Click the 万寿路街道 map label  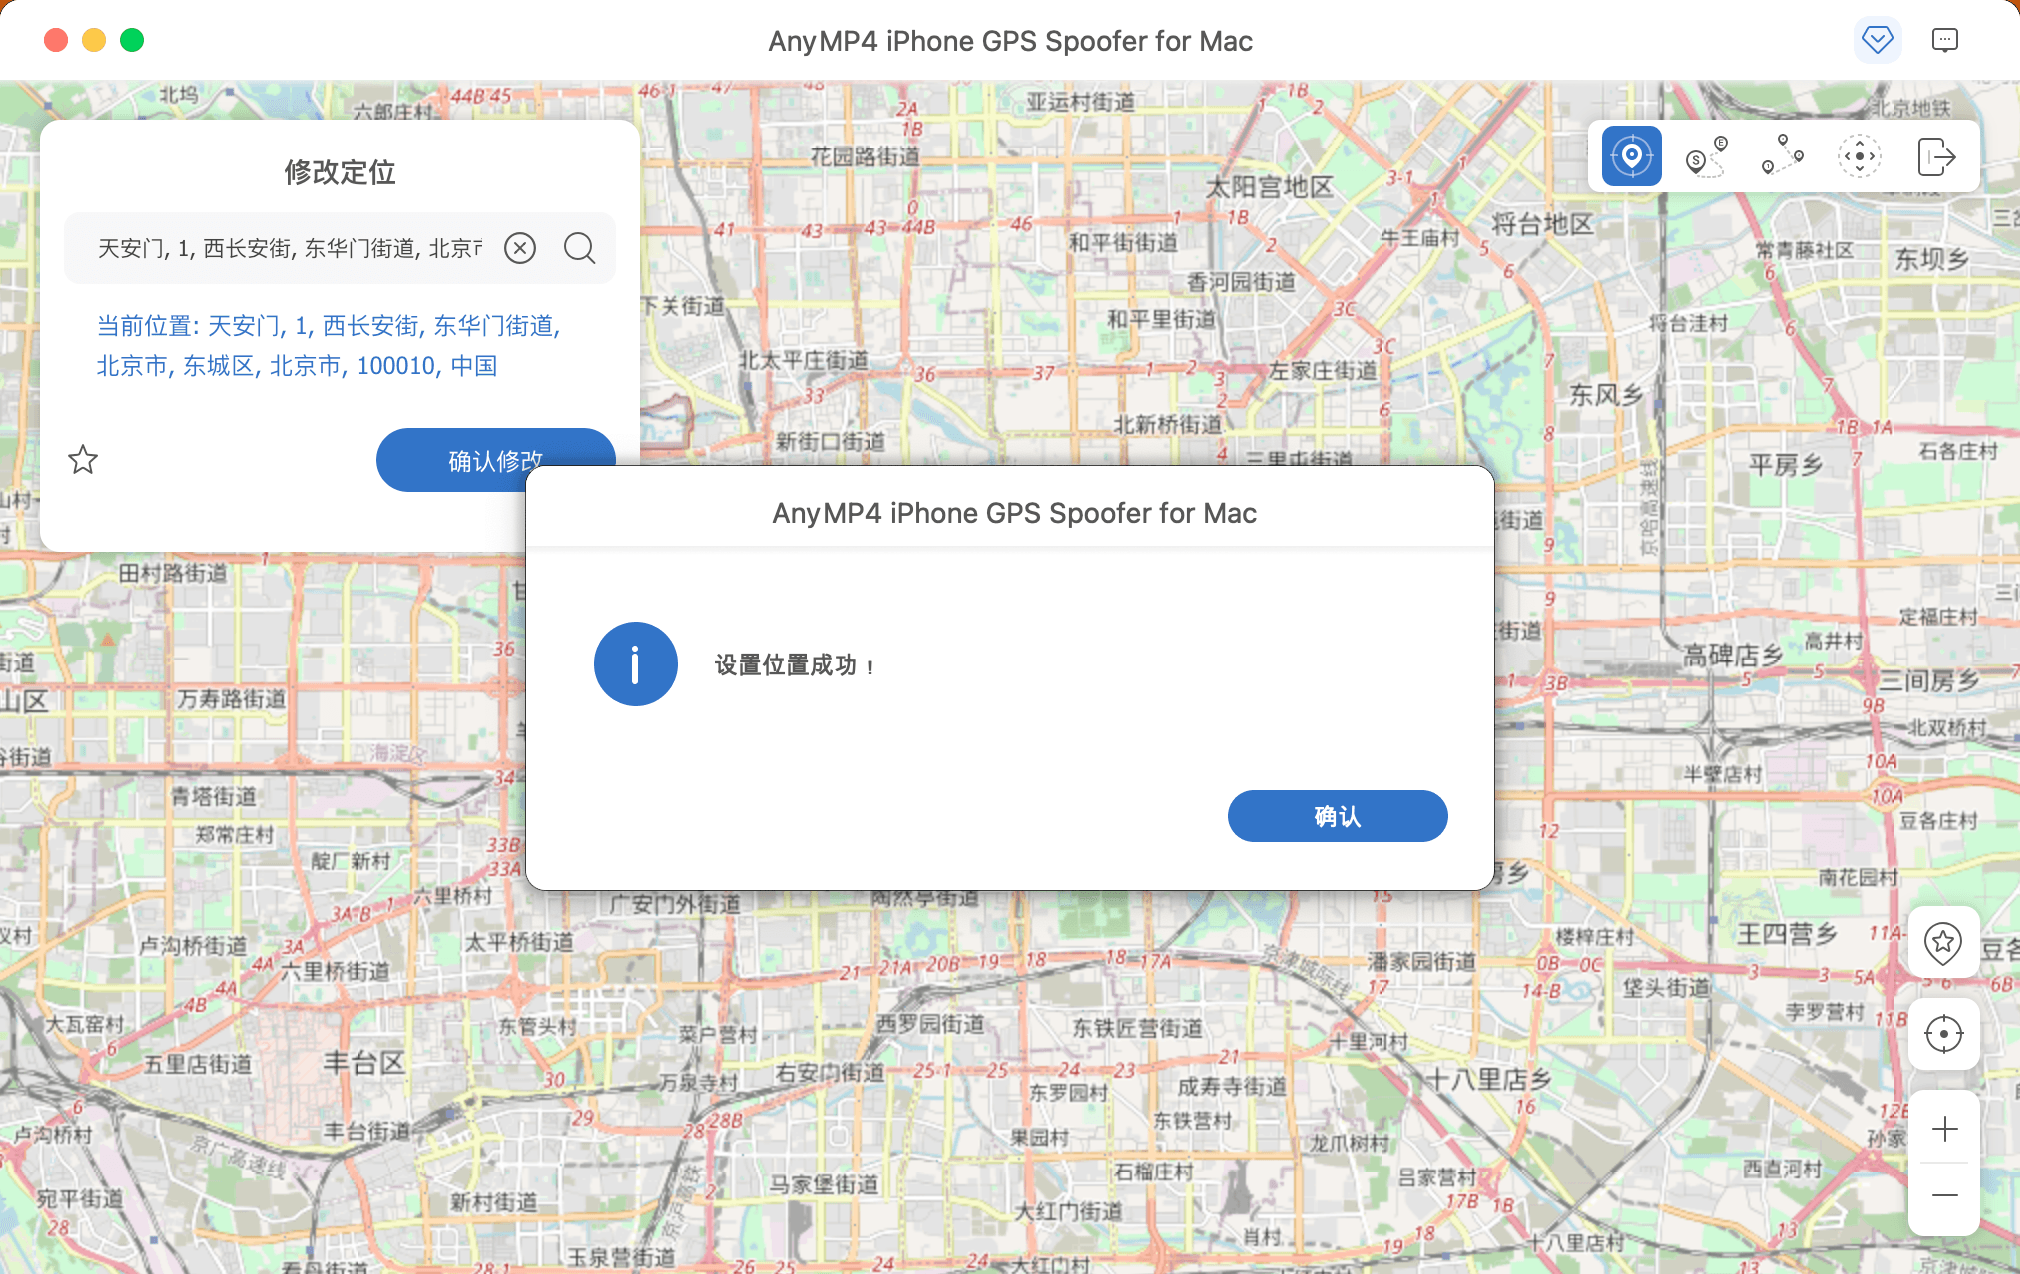[232, 698]
